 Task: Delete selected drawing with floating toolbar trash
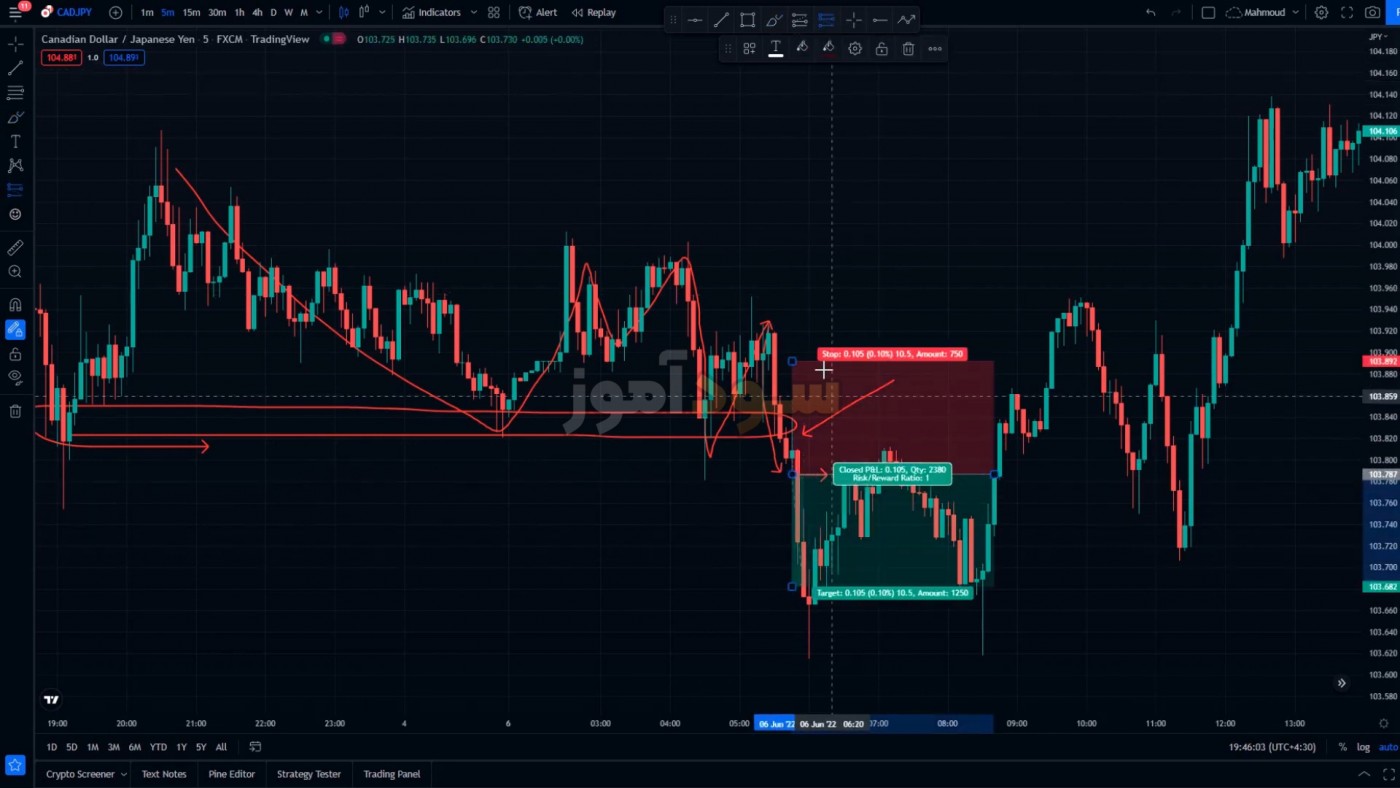tap(908, 48)
